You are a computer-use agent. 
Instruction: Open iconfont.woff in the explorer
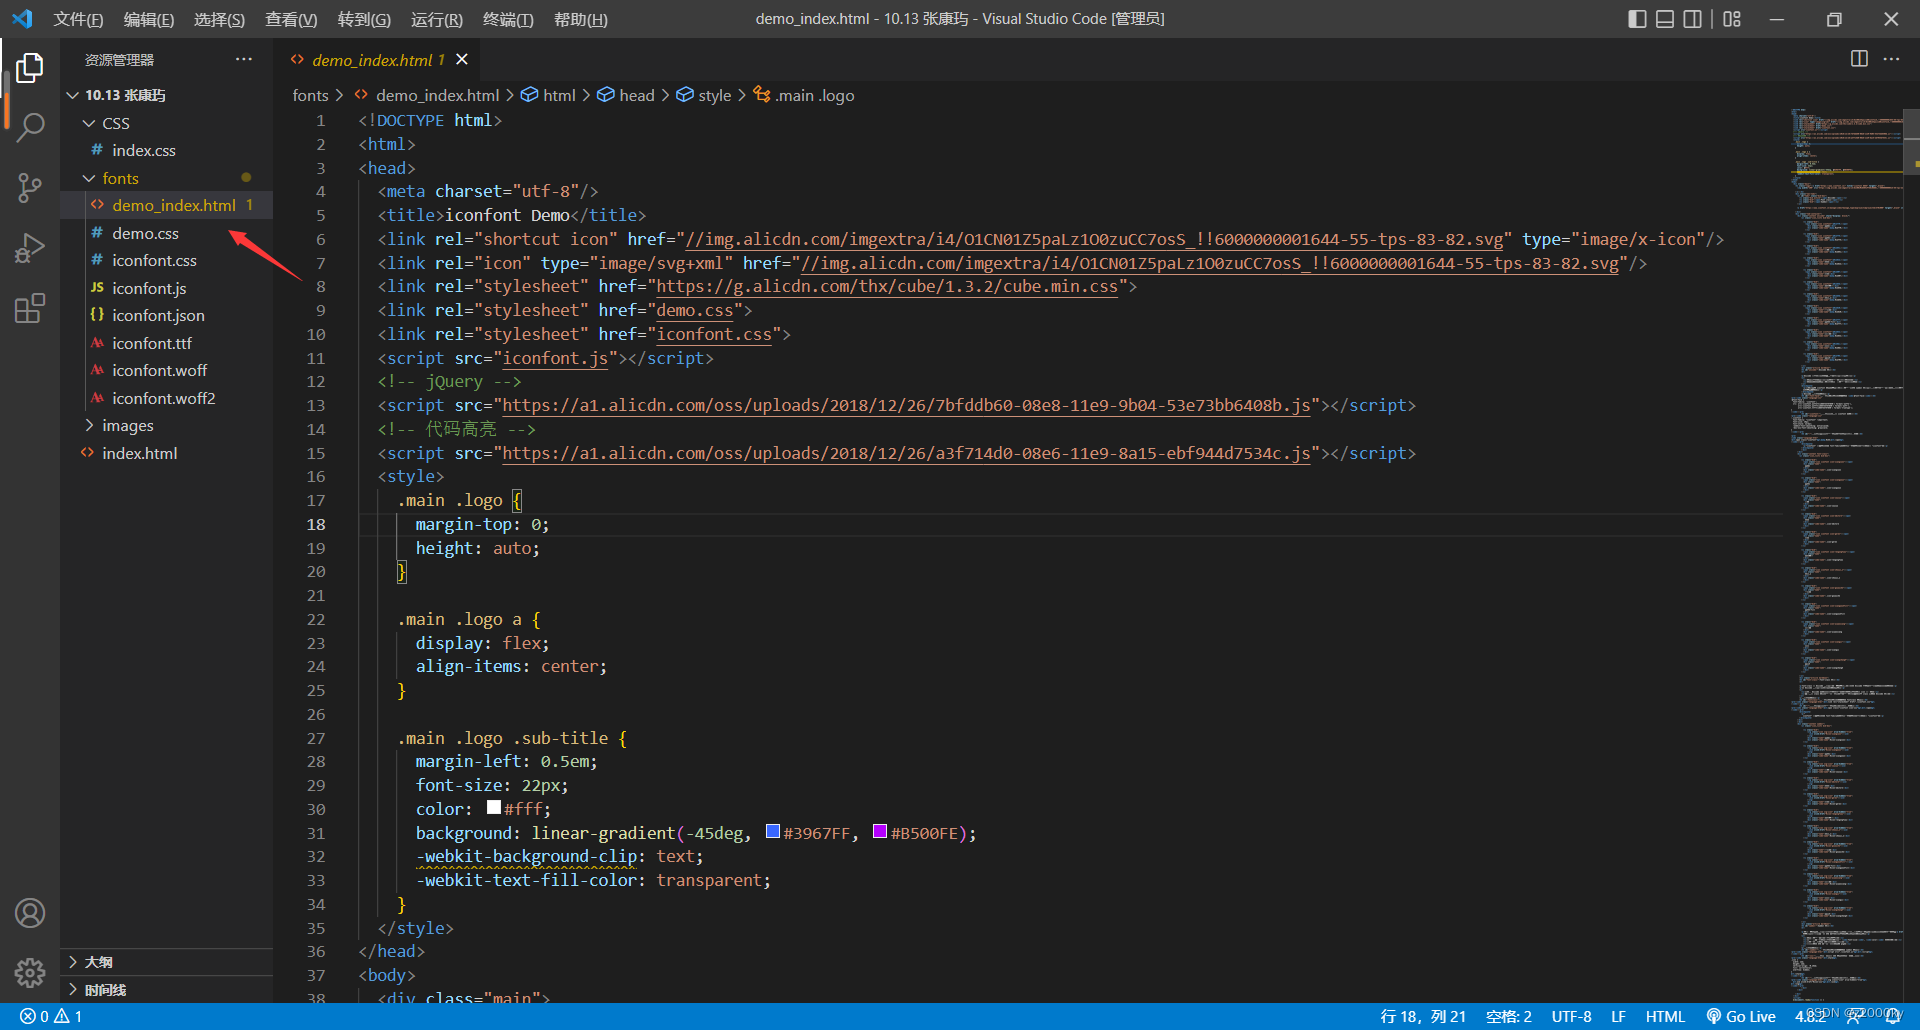(166, 370)
